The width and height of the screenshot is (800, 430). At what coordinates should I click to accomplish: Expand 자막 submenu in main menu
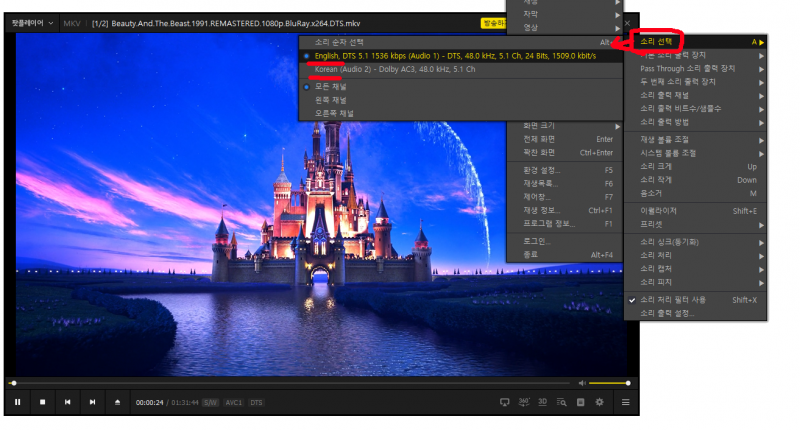(564, 14)
